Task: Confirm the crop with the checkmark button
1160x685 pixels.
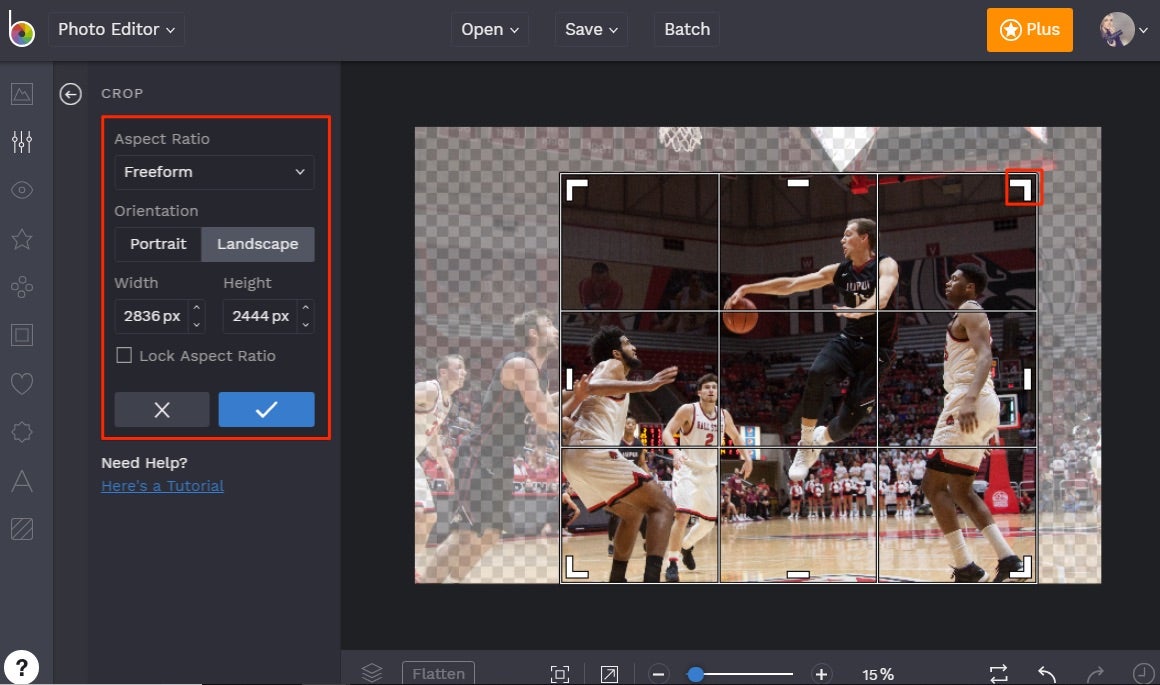Action: [x=266, y=409]
